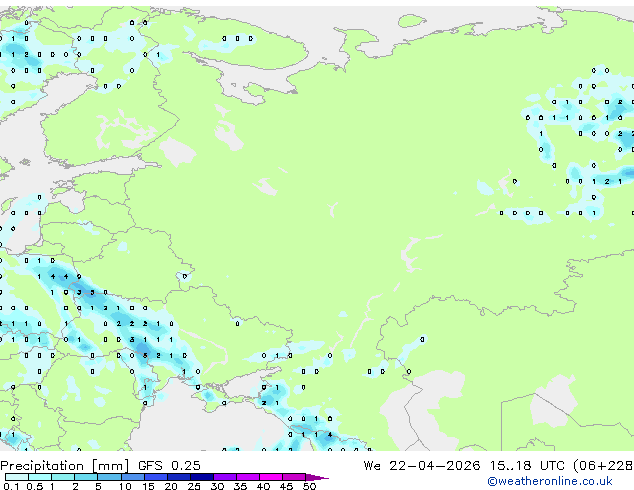Click the 1–2 mm legend color box
Viewport: 634px width, 490px height.
[x=63, y=477]
